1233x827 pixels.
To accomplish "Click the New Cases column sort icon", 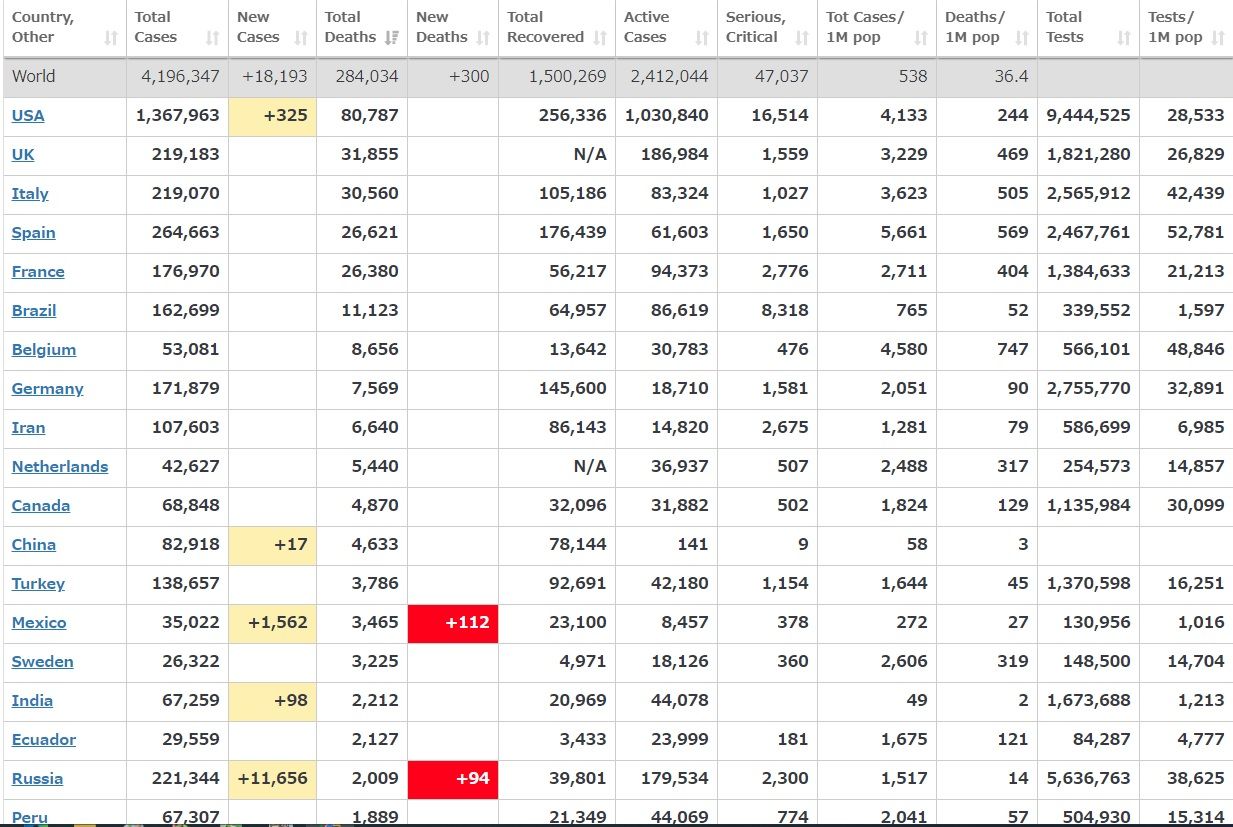I will (300, 38).
